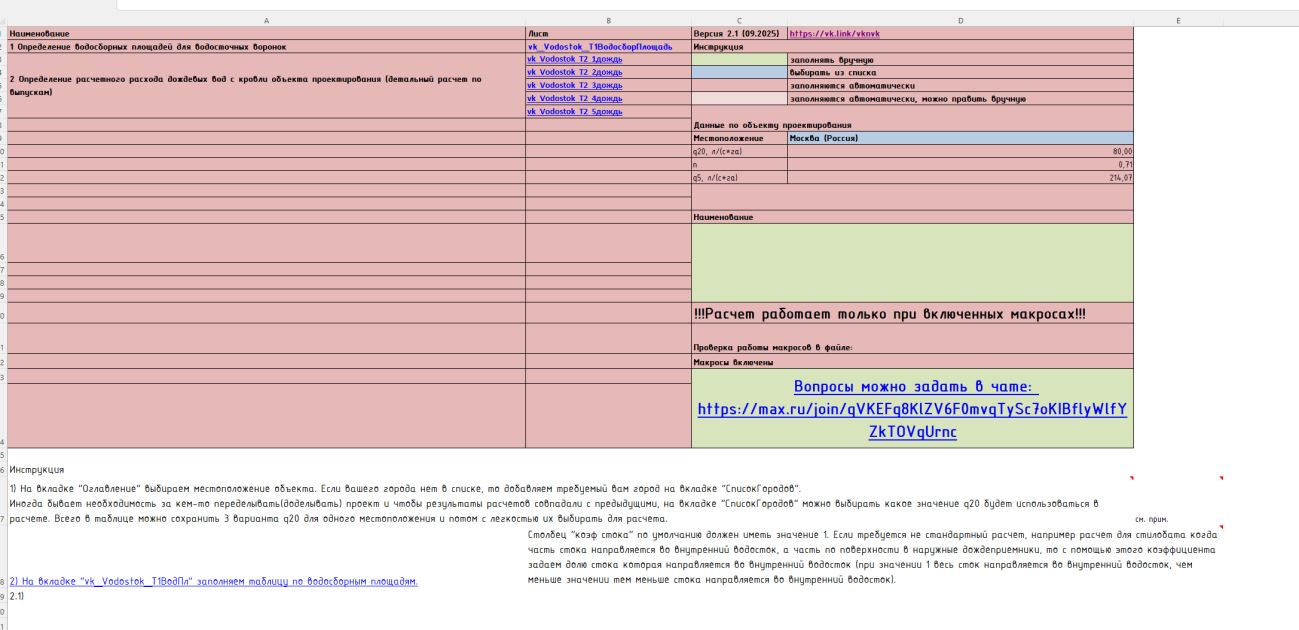Click 'заполняются автоматически' legend text
Viewport: 1299px width, 630px height.
tap(852, 86)
